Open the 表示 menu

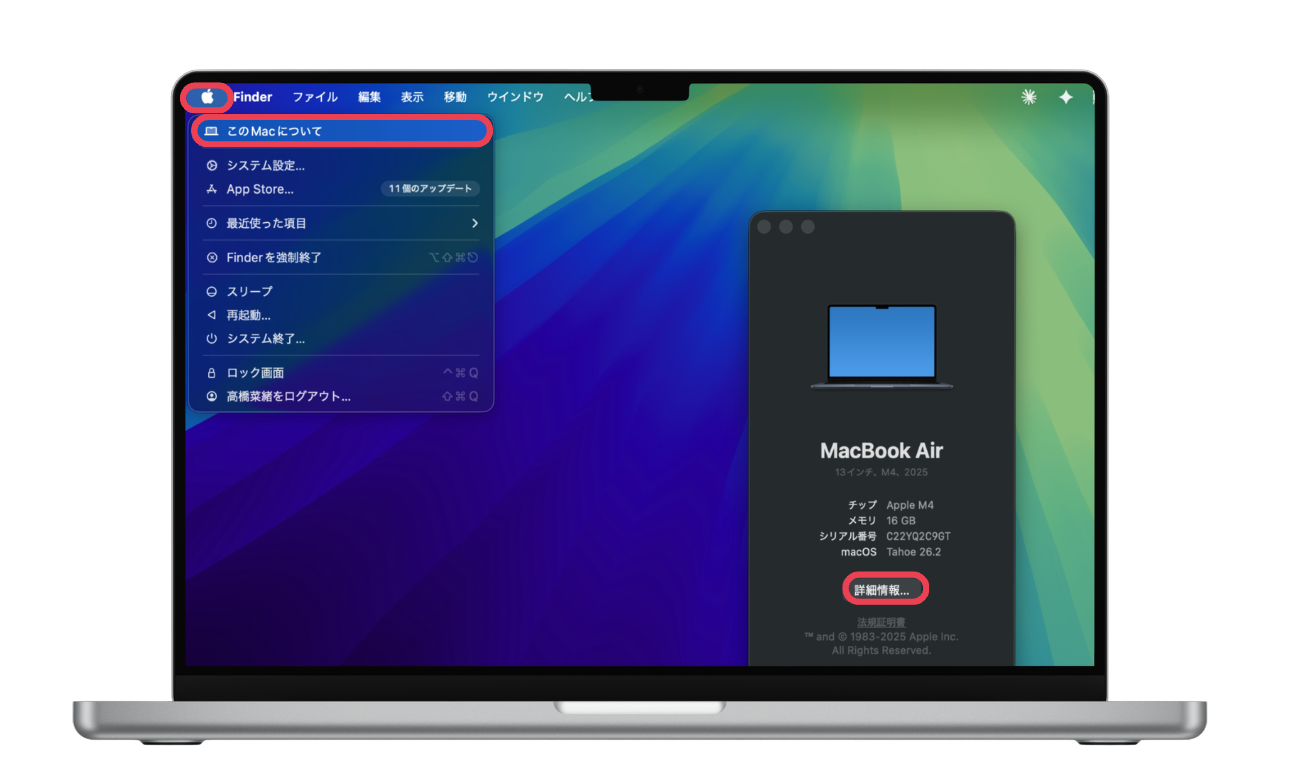[412, 97]
